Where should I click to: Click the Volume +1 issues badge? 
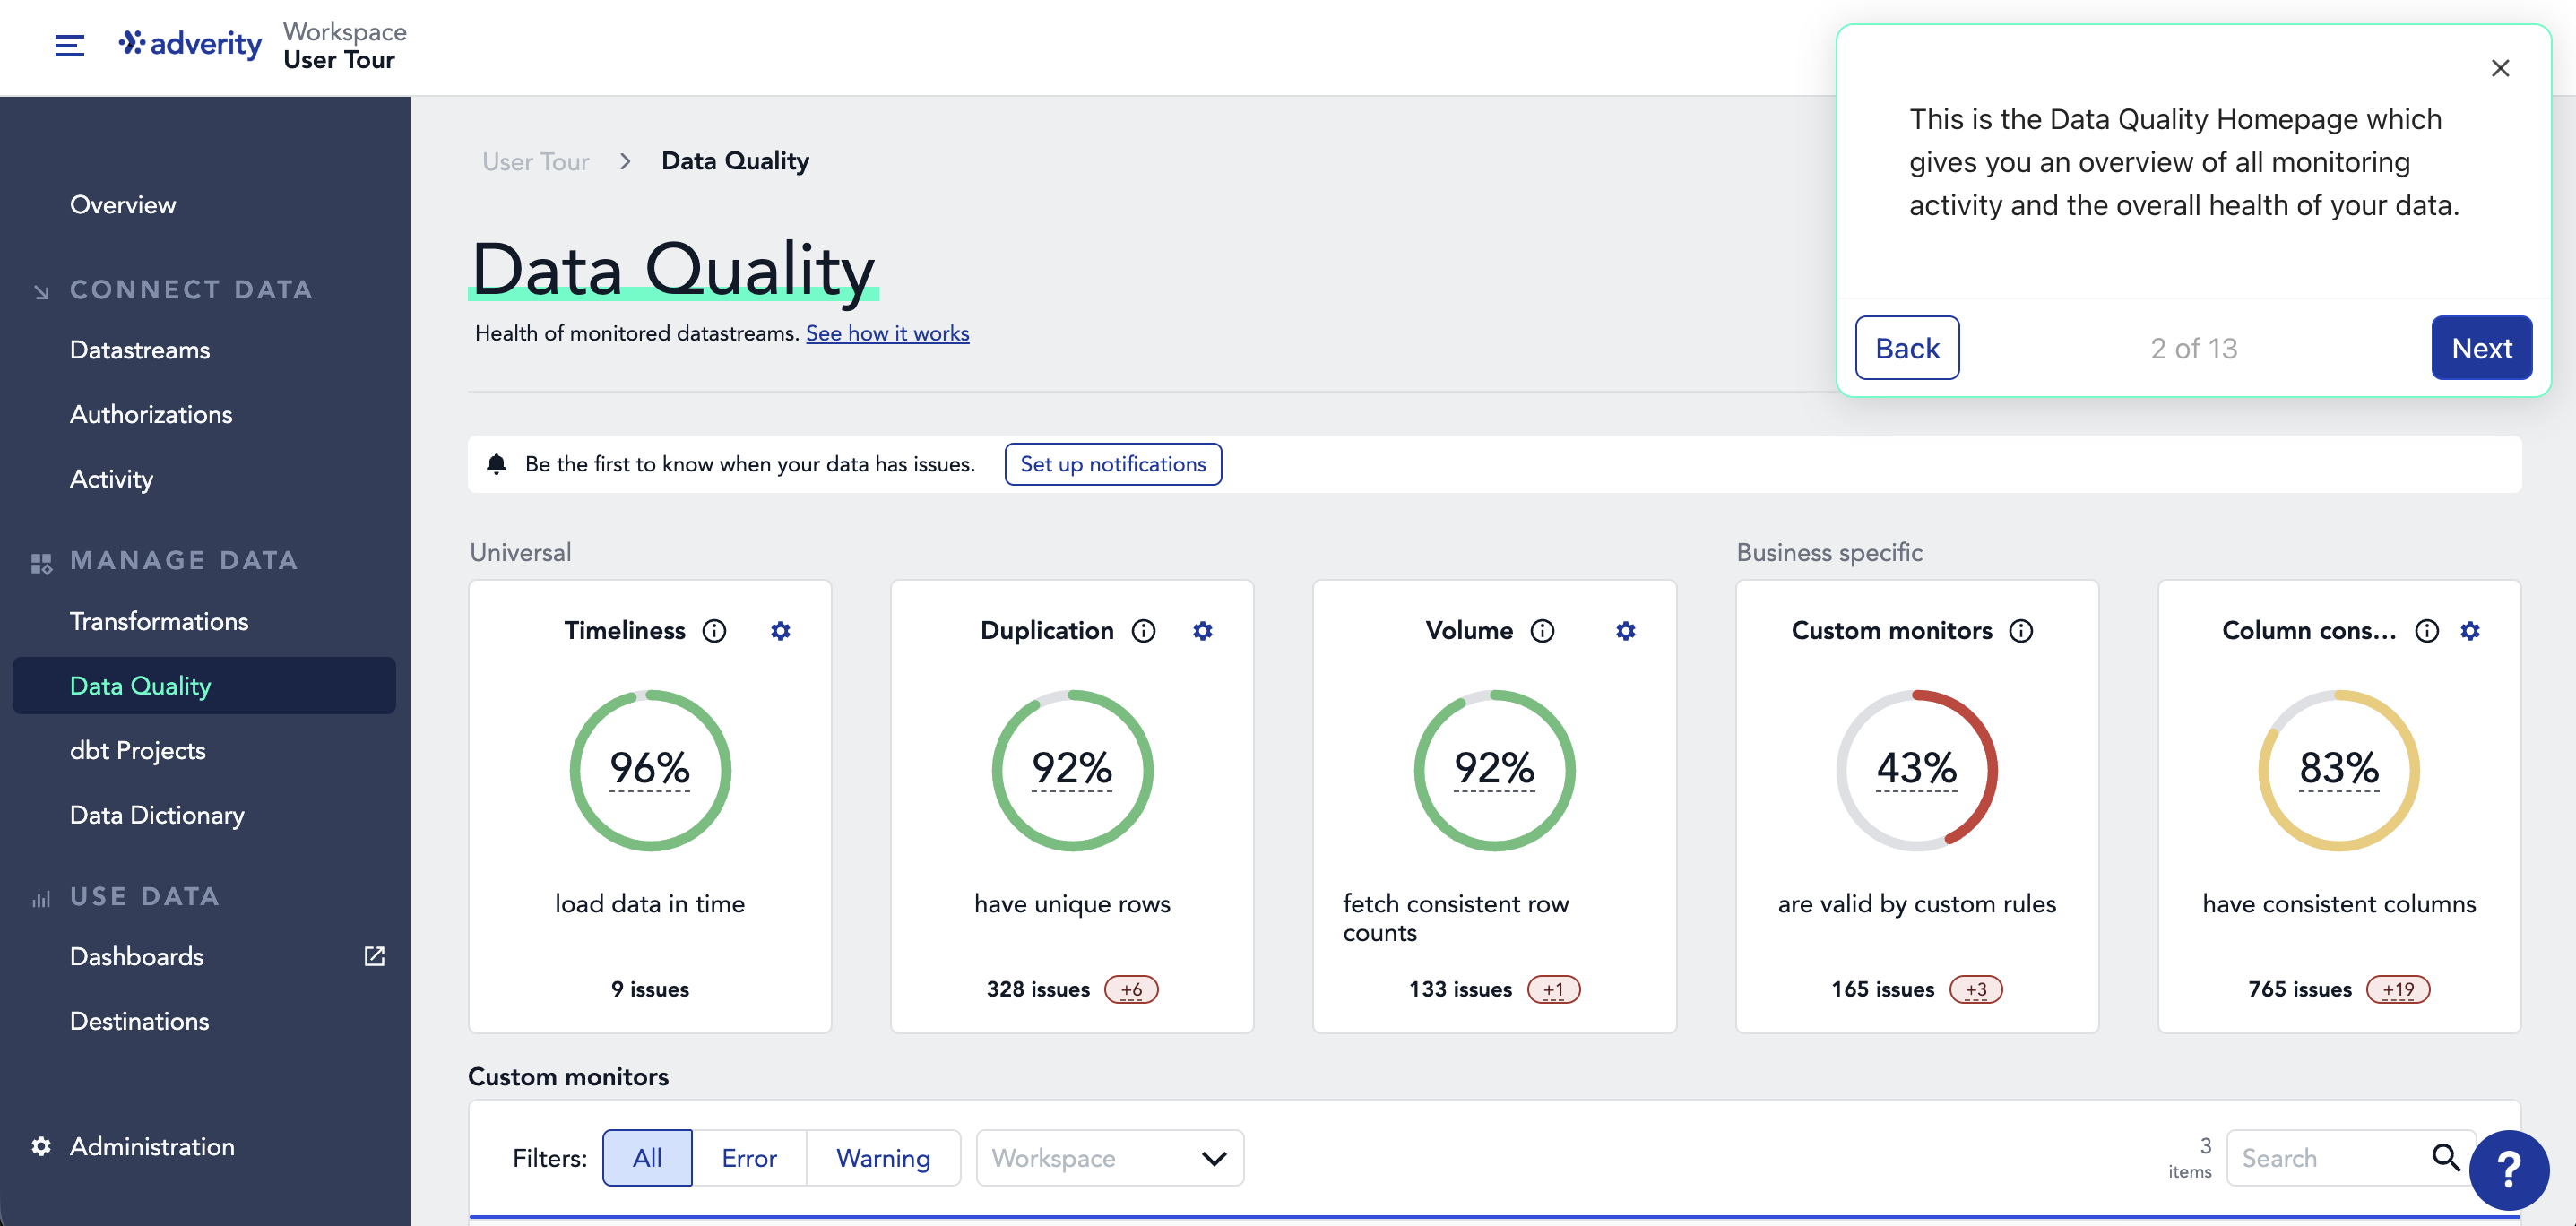coord(1554,989)
